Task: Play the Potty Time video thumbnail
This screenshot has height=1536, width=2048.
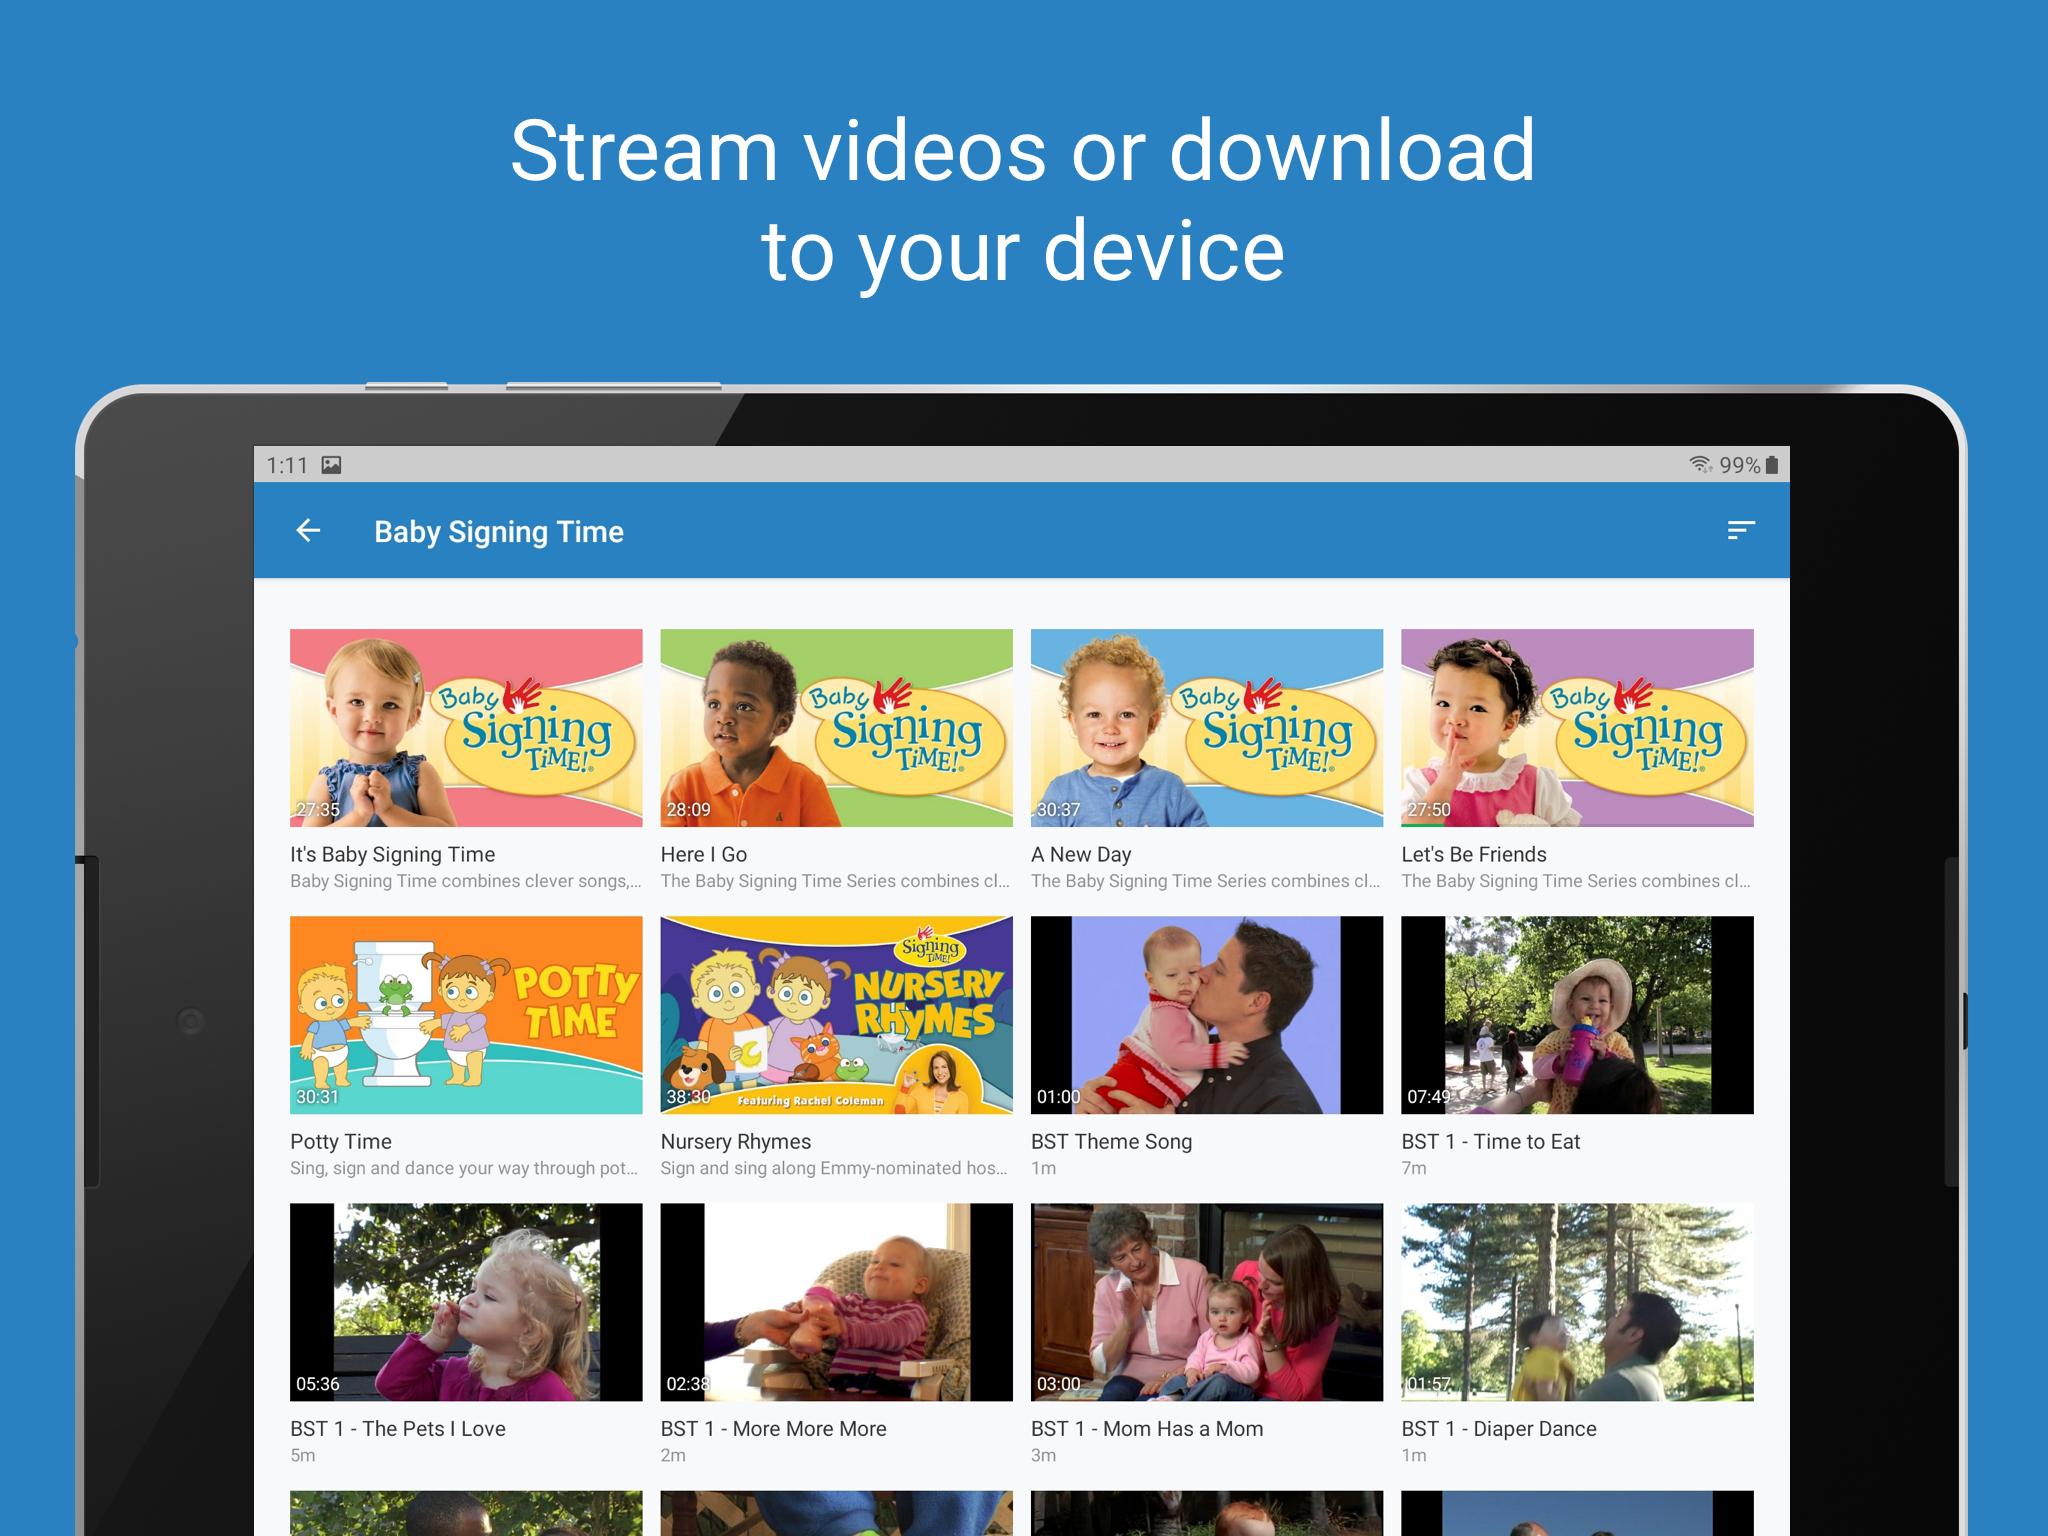Action: pos(466,1015)
